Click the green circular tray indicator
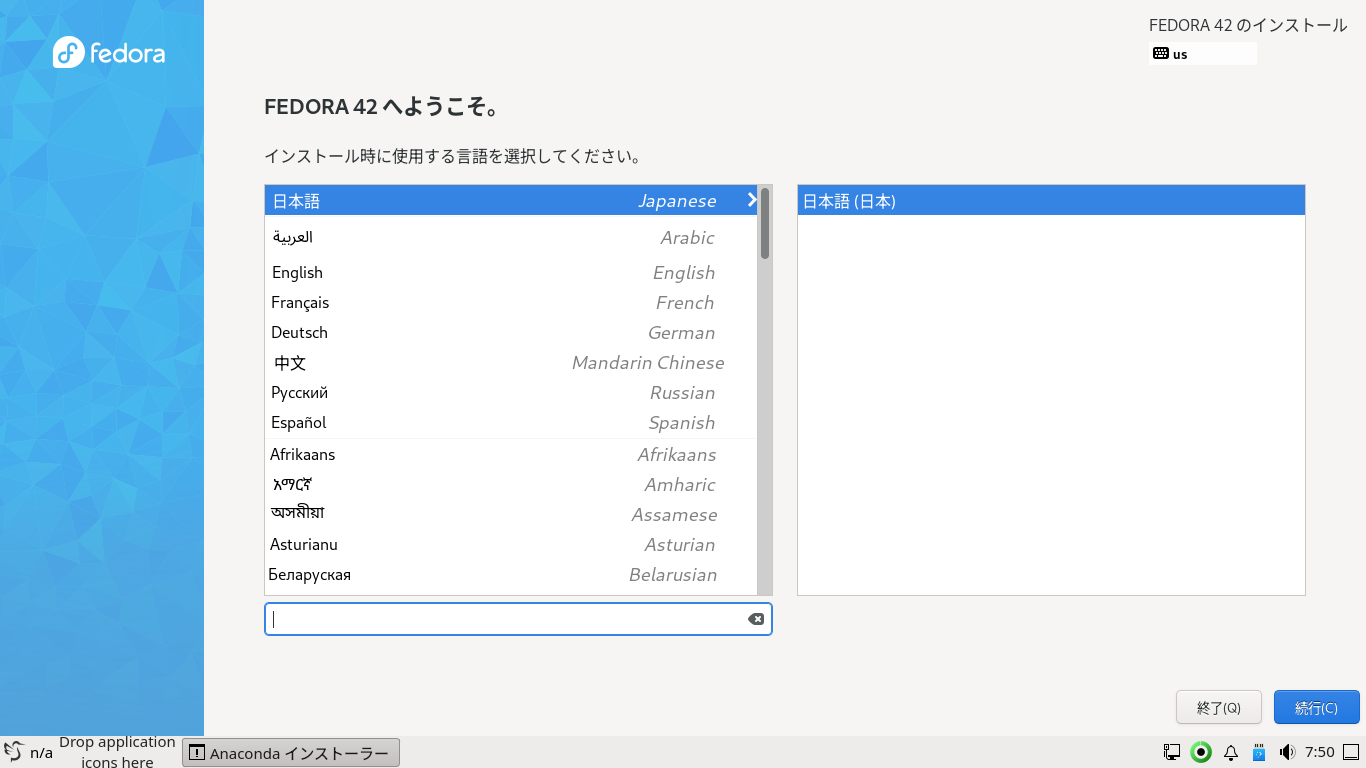Viewport: 1366px width, 768px height. point(1201,752)
